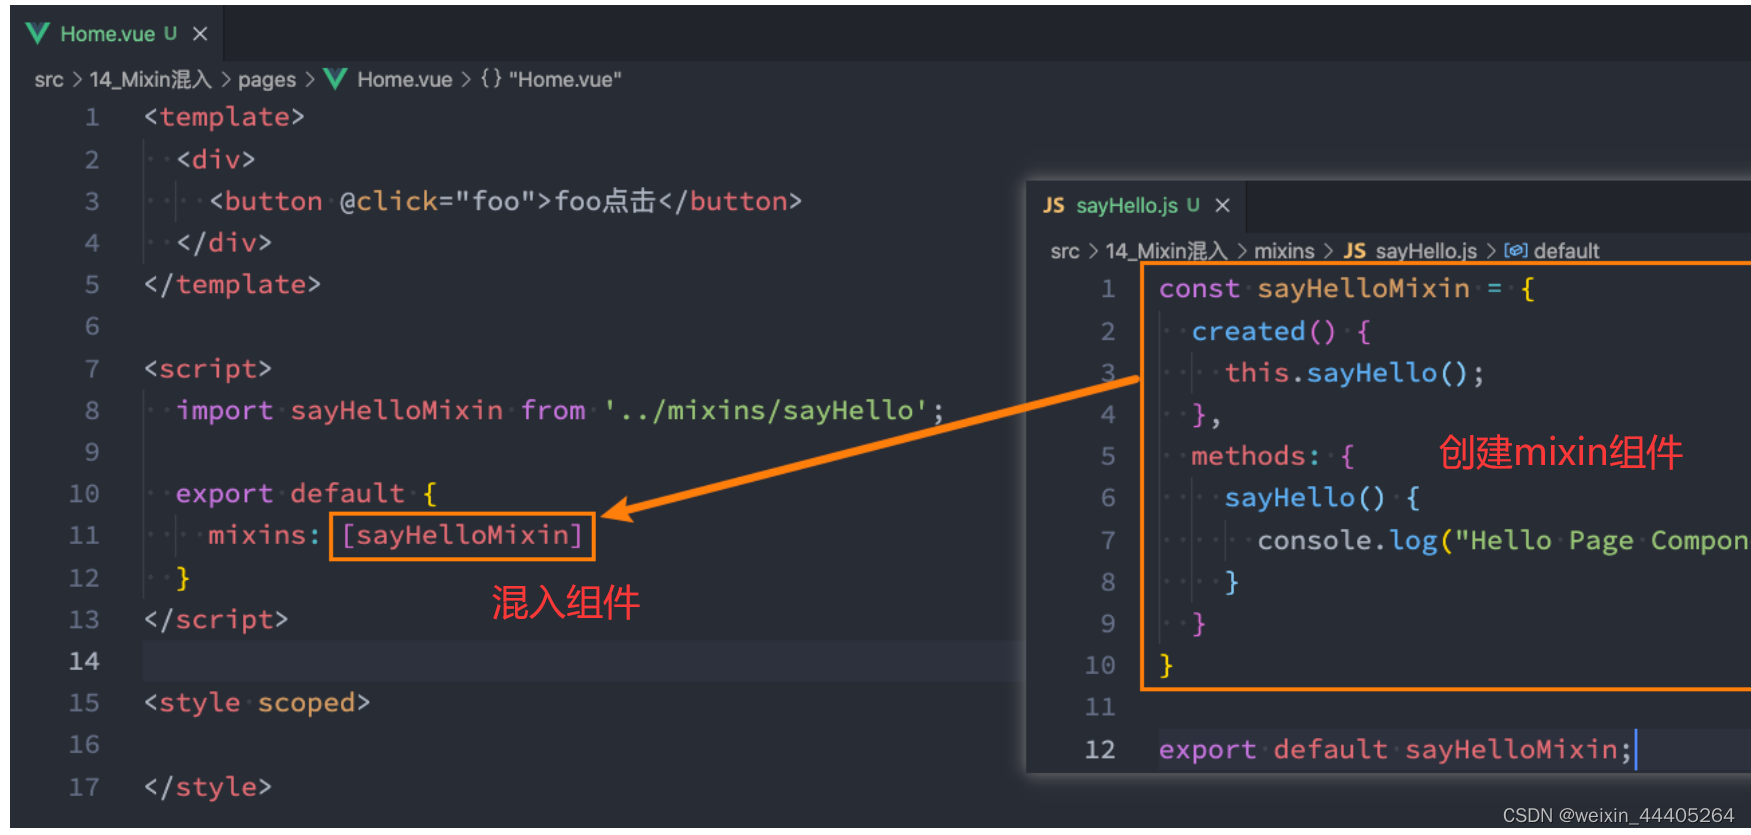
Task: Click '</template>' closing tag
Action: coord(232,285)
